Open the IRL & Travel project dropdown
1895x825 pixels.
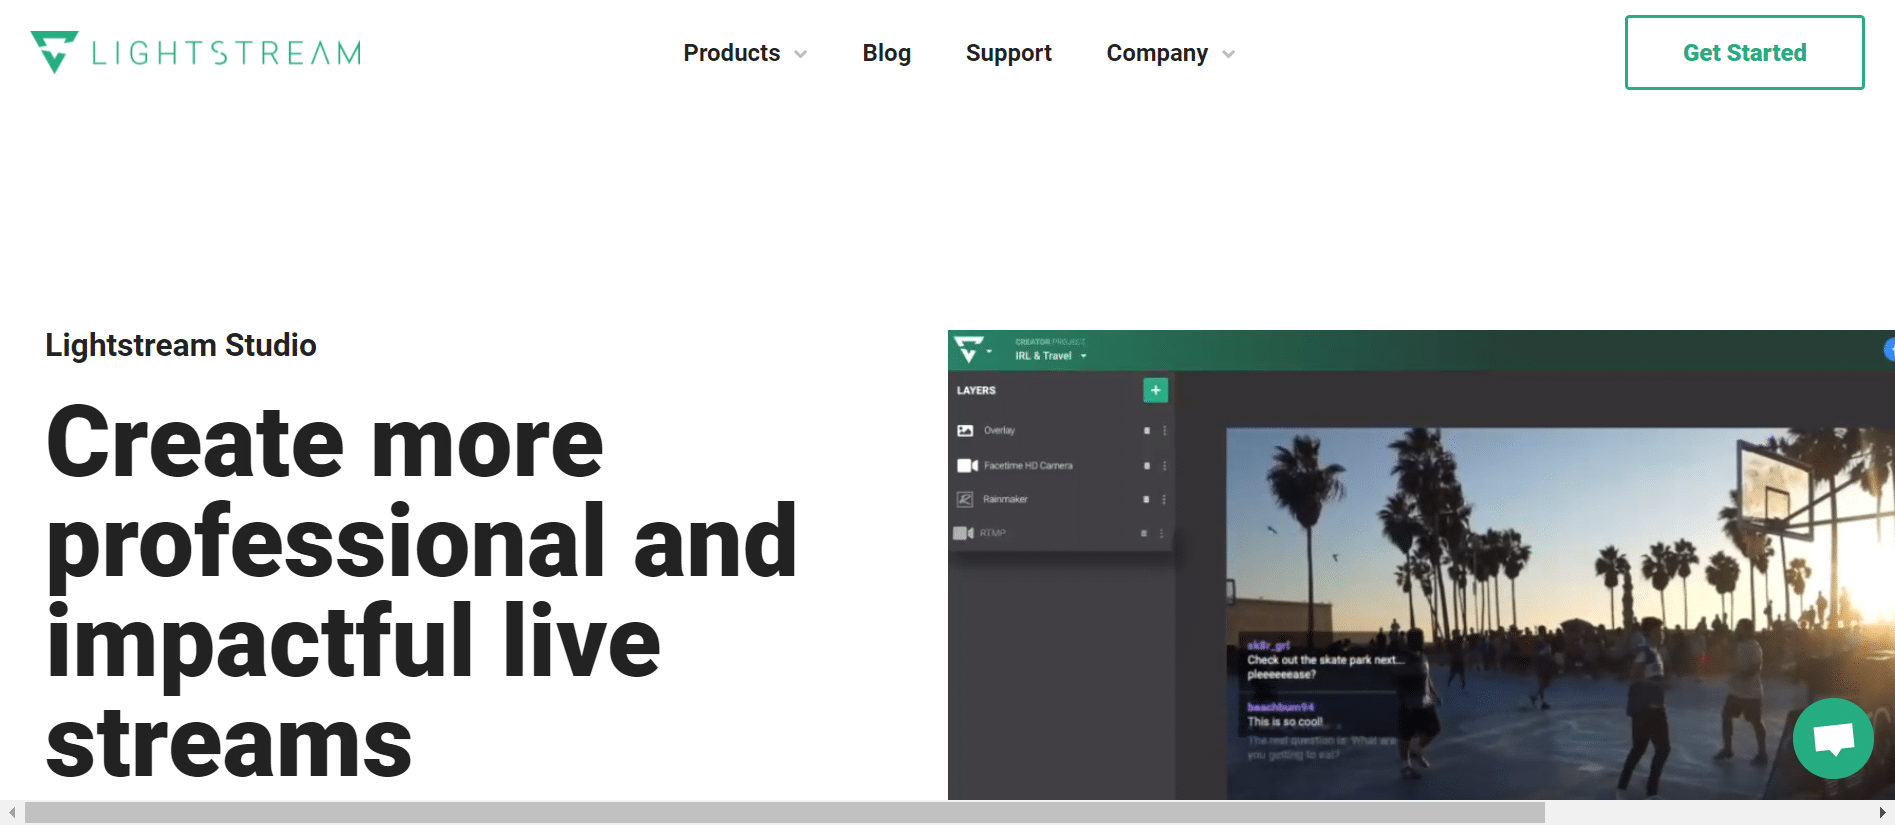1050,356
